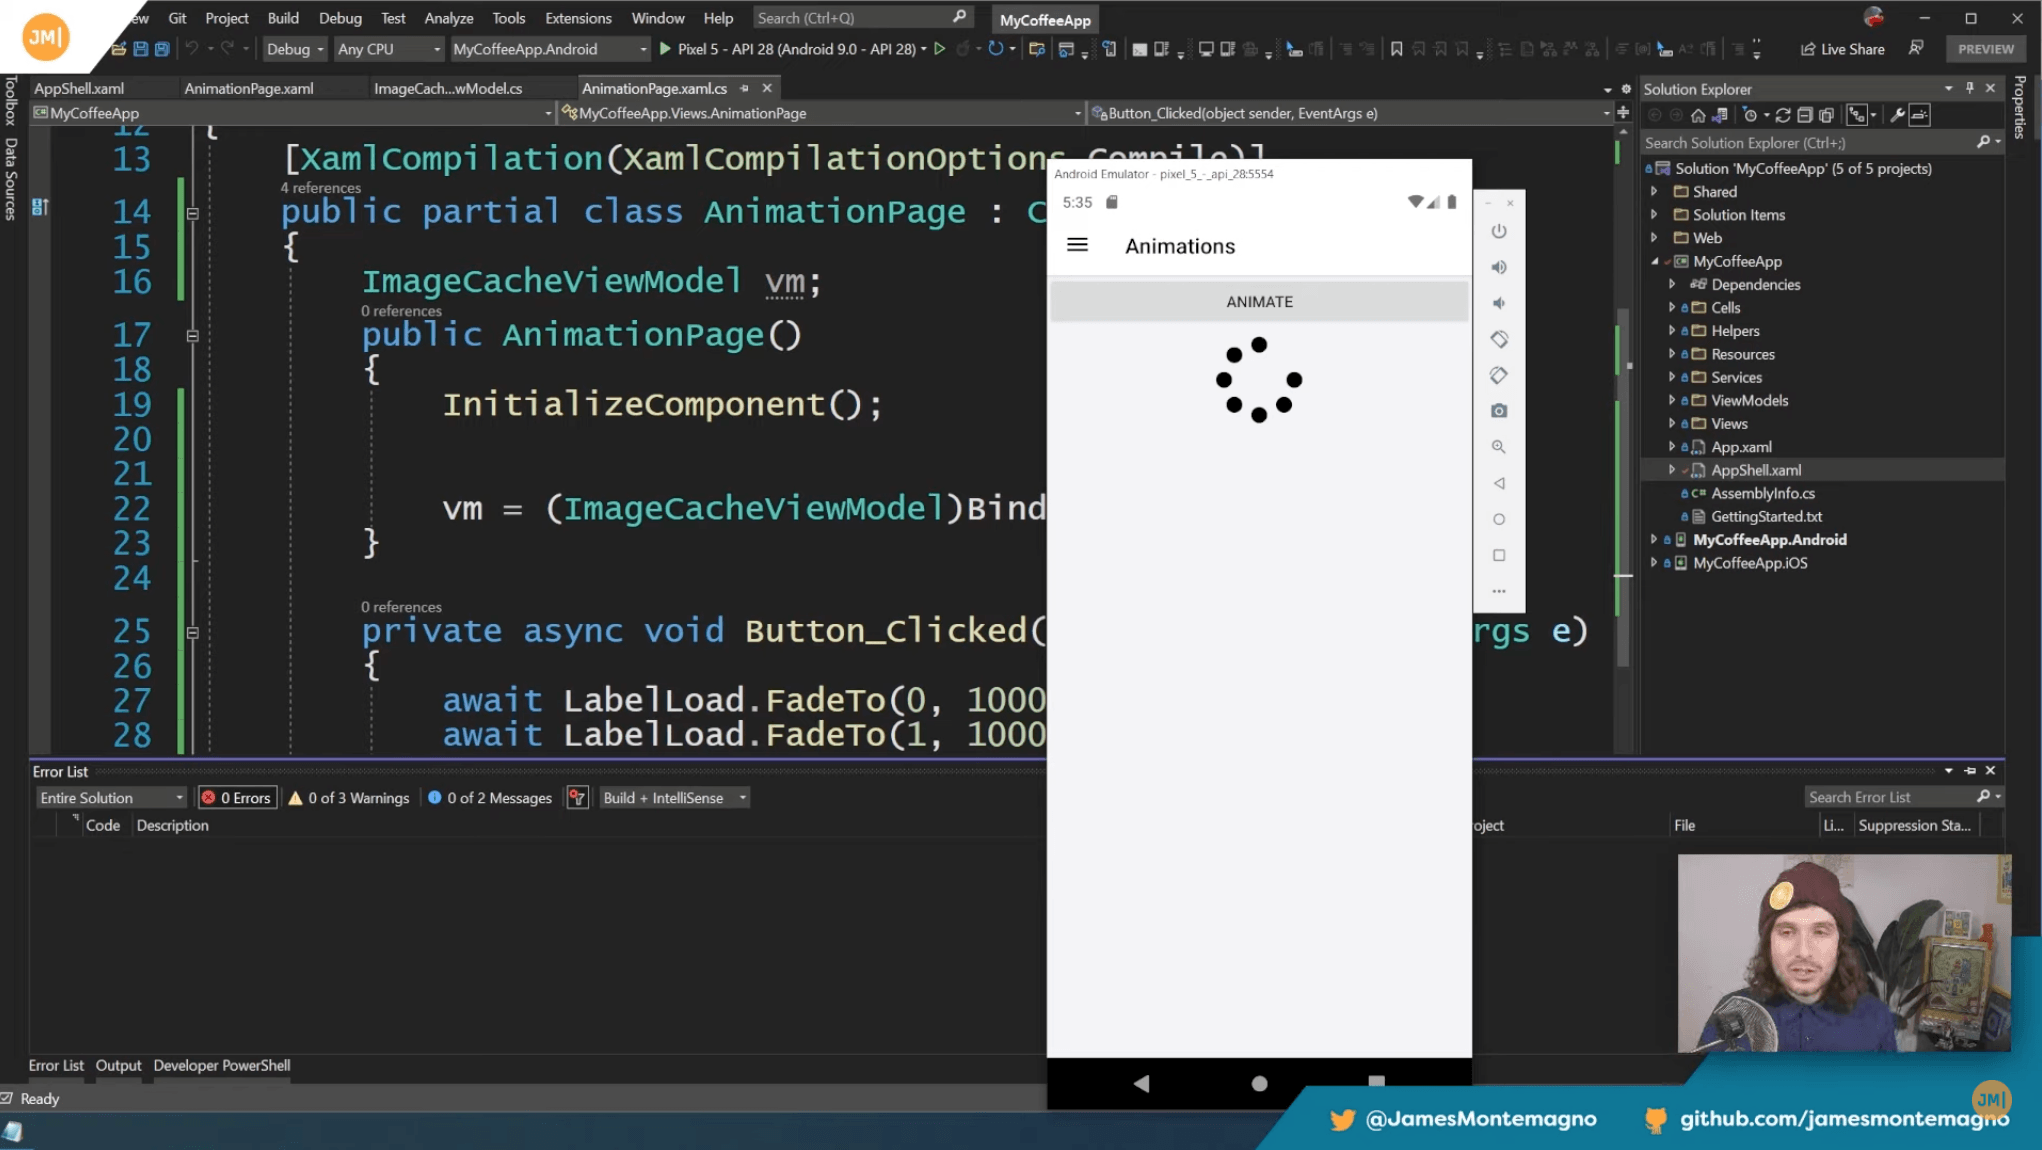This screenshot has height=1150, width=2042.
Task: Toggle the 0 Errors filter
Action: pyautogui.click(x=237, y=797)
